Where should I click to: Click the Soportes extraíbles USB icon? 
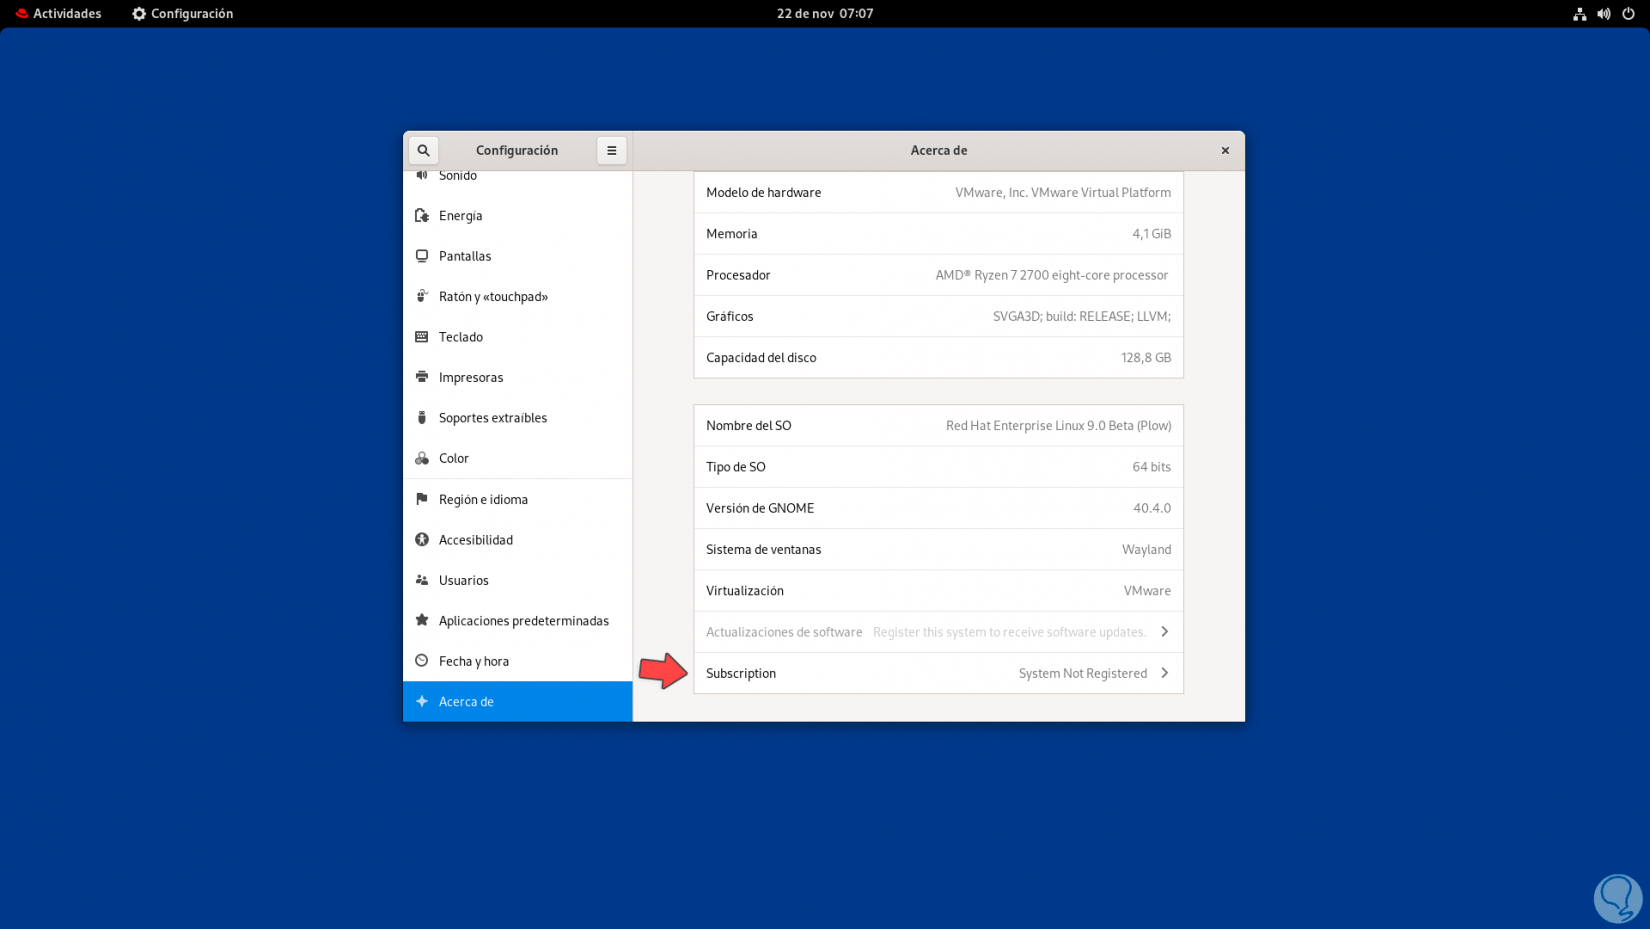point(422,418)
